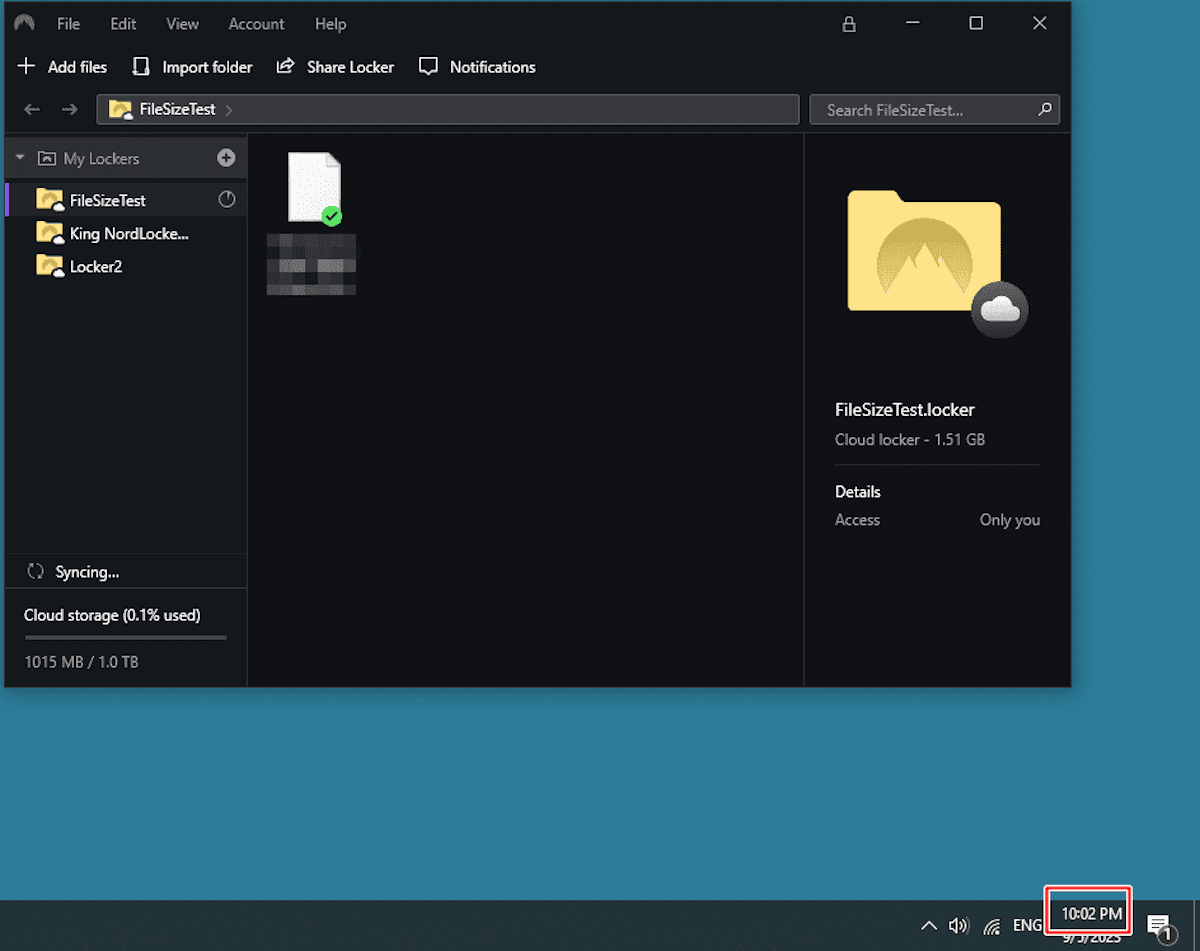This screenshot has width=1200, height=951.
Task: Open the File menu
Action: 68,24
